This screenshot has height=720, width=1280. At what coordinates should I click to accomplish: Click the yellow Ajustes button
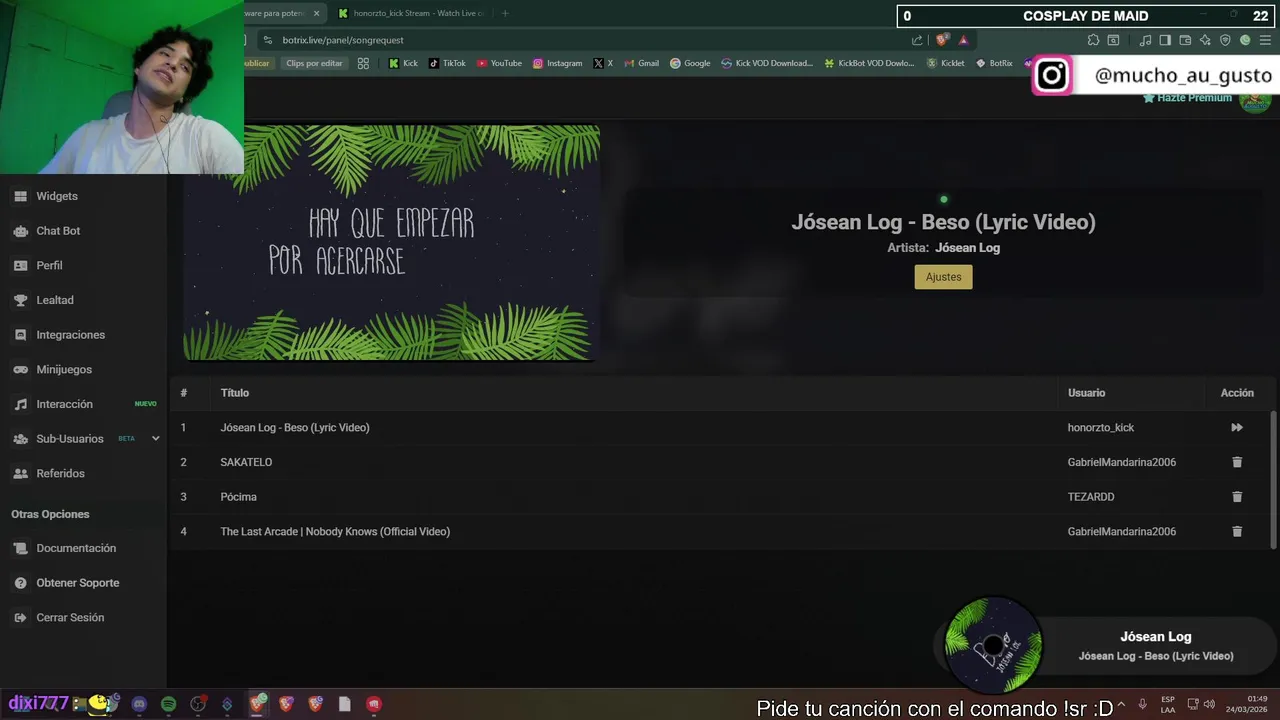click(943, 277)
